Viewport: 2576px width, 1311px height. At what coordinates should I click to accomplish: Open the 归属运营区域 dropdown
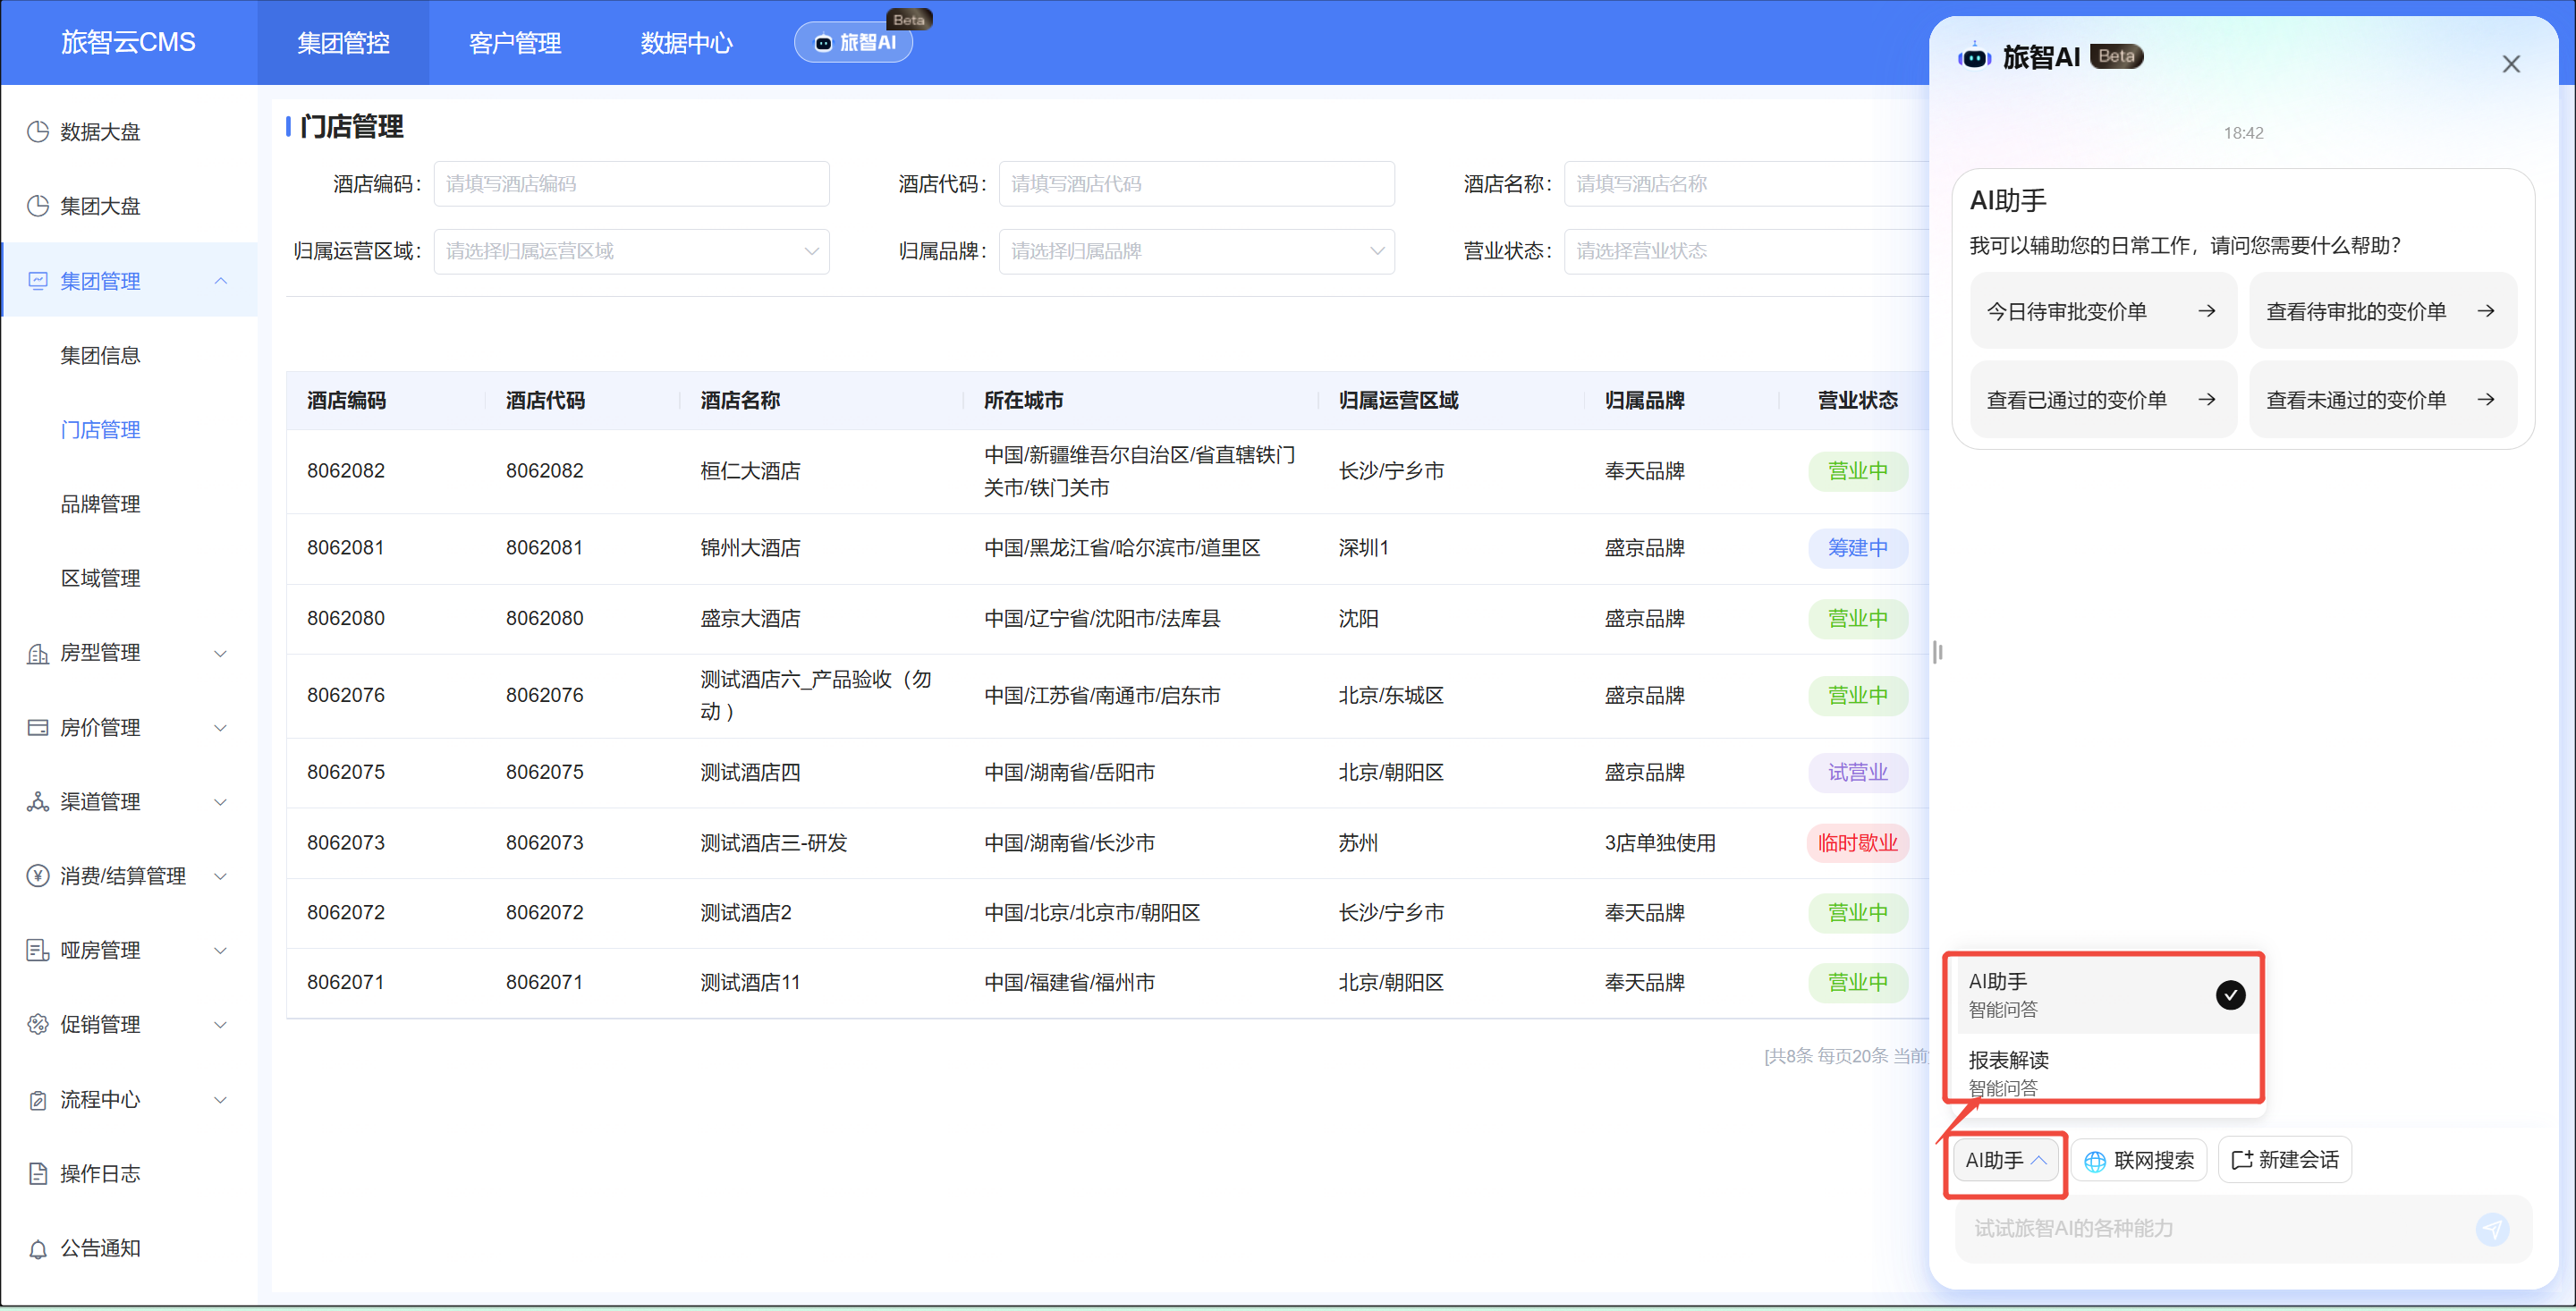click(631, 251)
